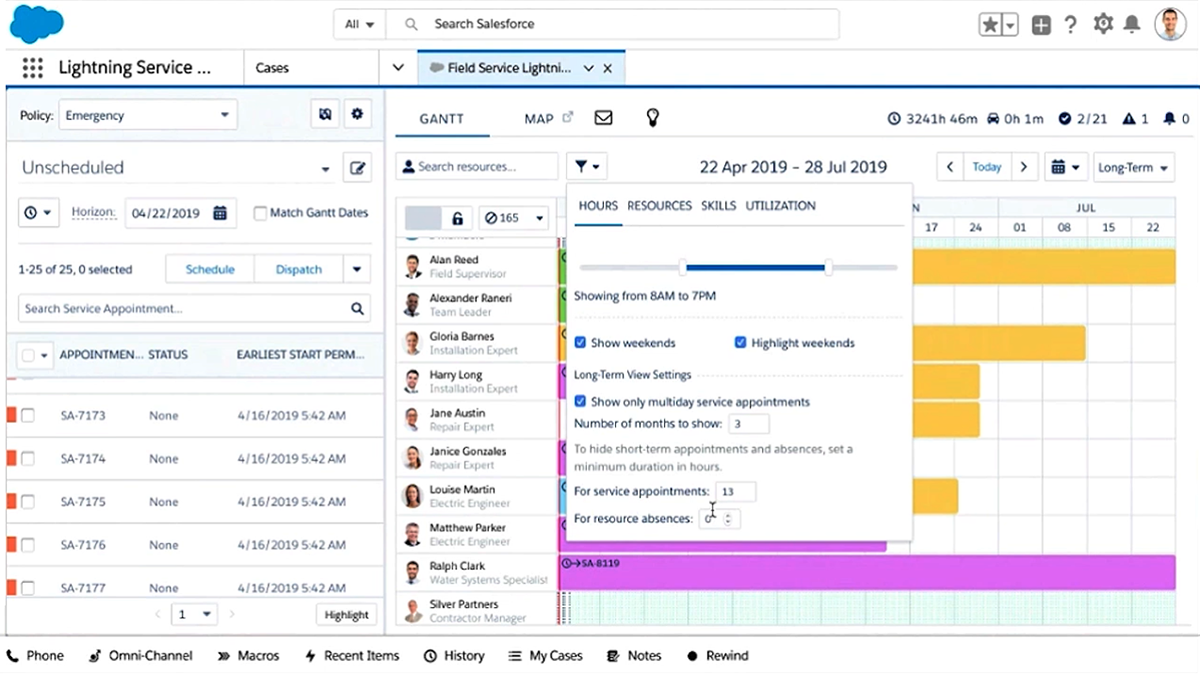The height and width of the screenshot is (675, 1200).
Task: Toggle the Gantt lock icon
Action: pyautogui.click(x=457, y=218)
